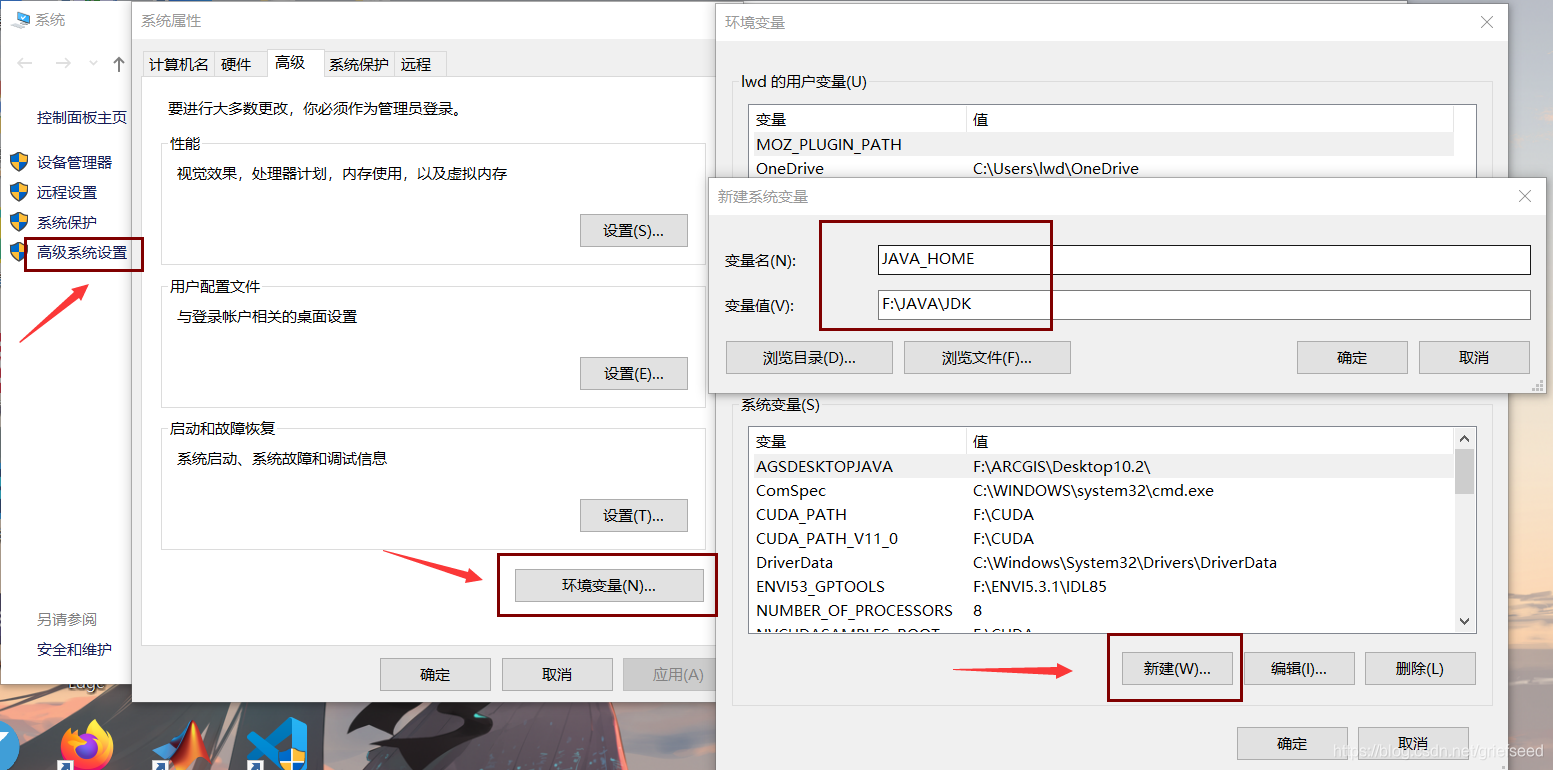
Task: Click 新建(W)... under system variables
Action: coord(1175,668)
